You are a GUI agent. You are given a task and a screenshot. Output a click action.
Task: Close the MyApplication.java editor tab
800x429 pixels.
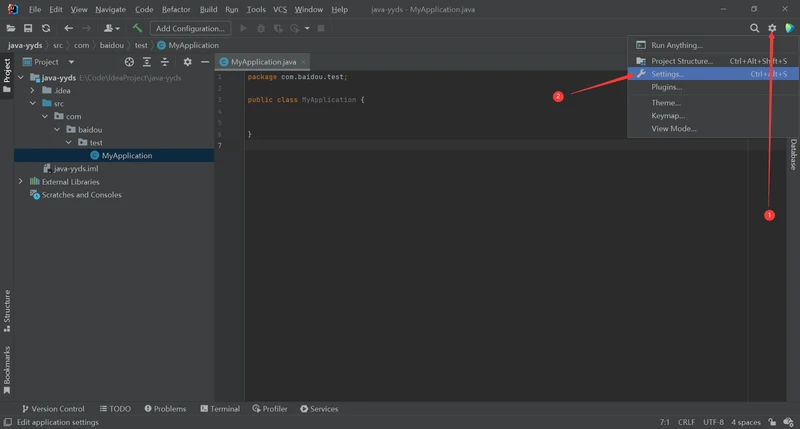(304, 62)
